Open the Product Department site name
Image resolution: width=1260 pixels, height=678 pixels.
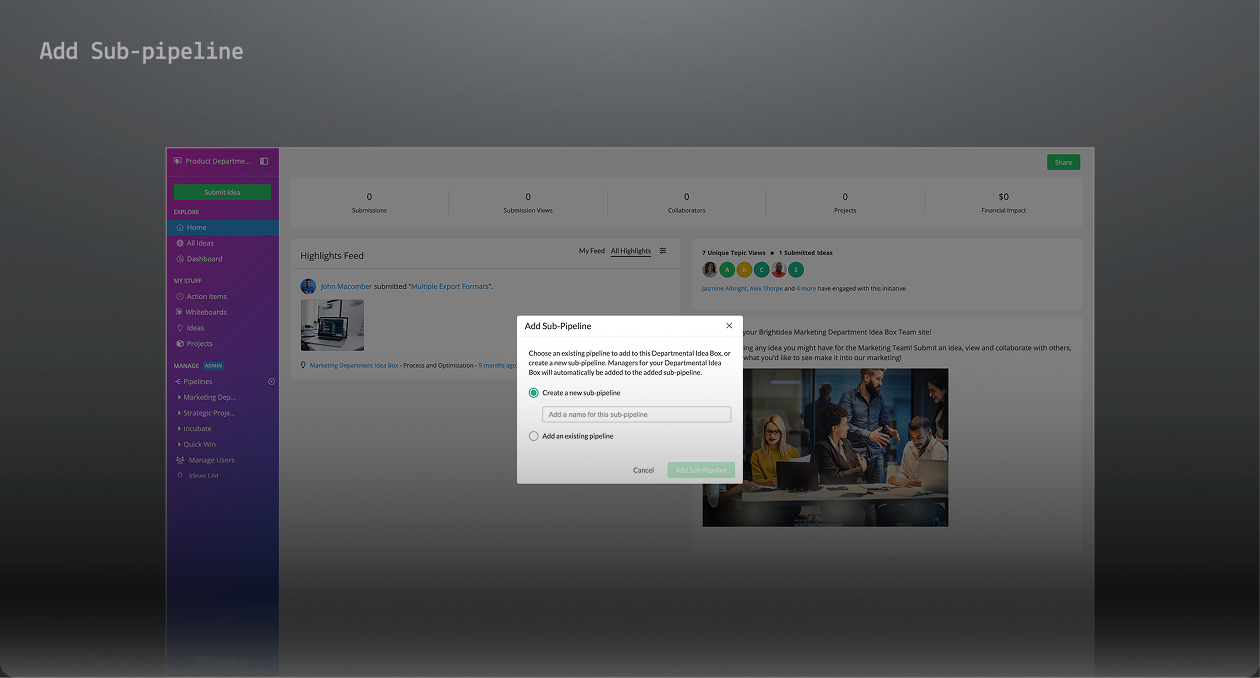pos(217,161)
